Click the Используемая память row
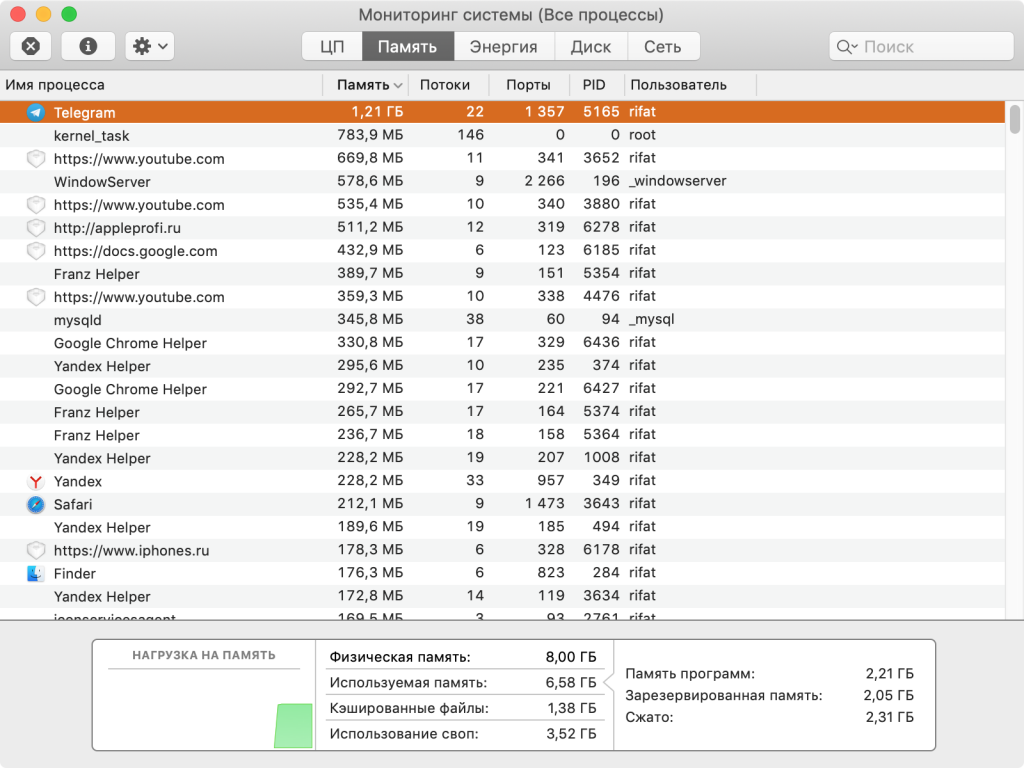 point(462,682)
